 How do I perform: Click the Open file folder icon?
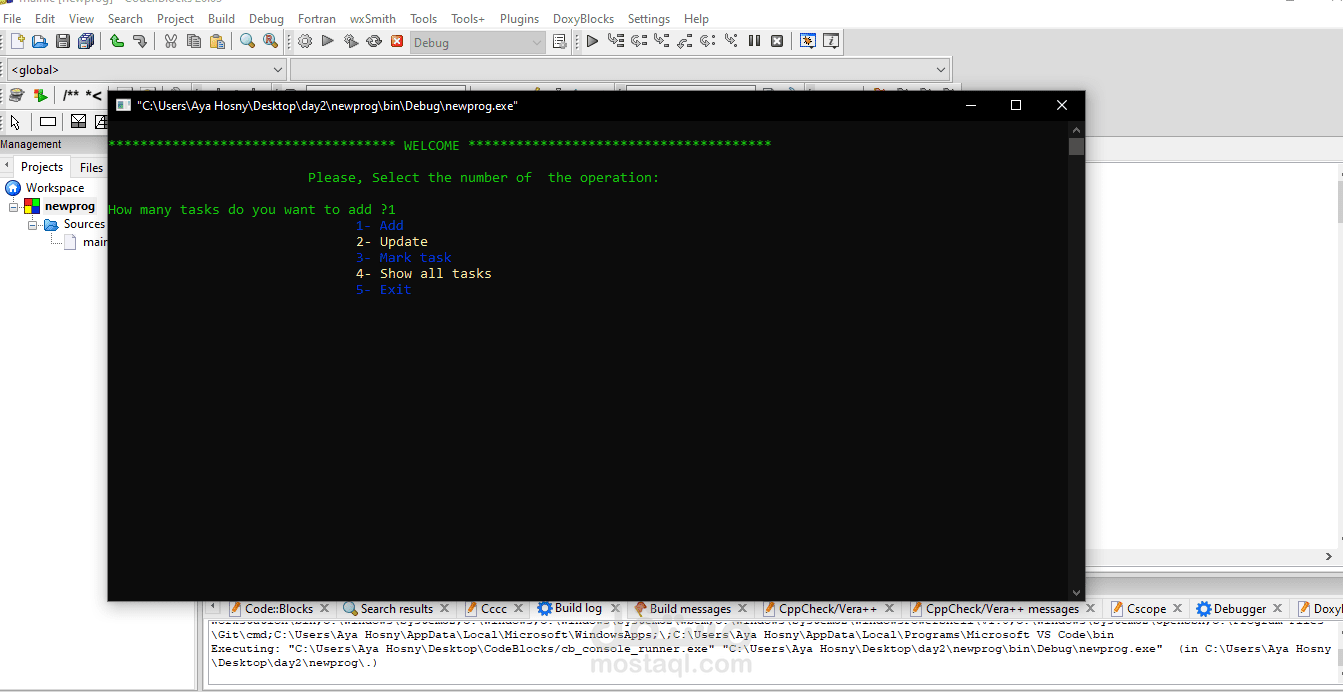click(x=40, y=41)
